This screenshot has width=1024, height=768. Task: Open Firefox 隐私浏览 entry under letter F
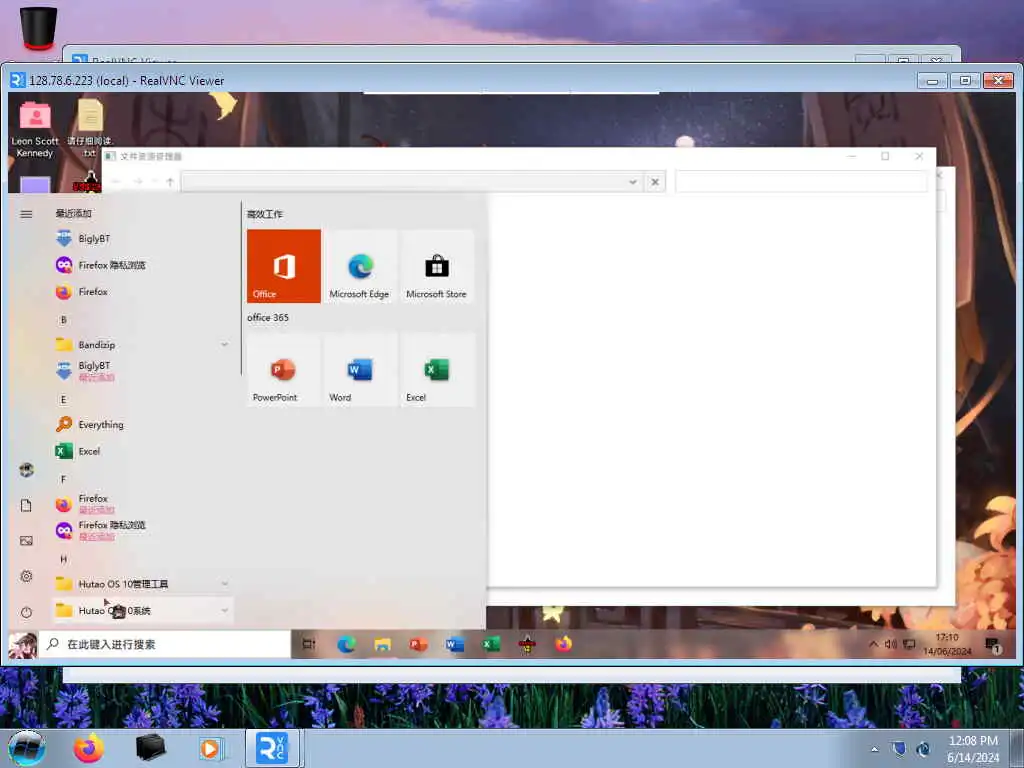click(x=142, y=531)
